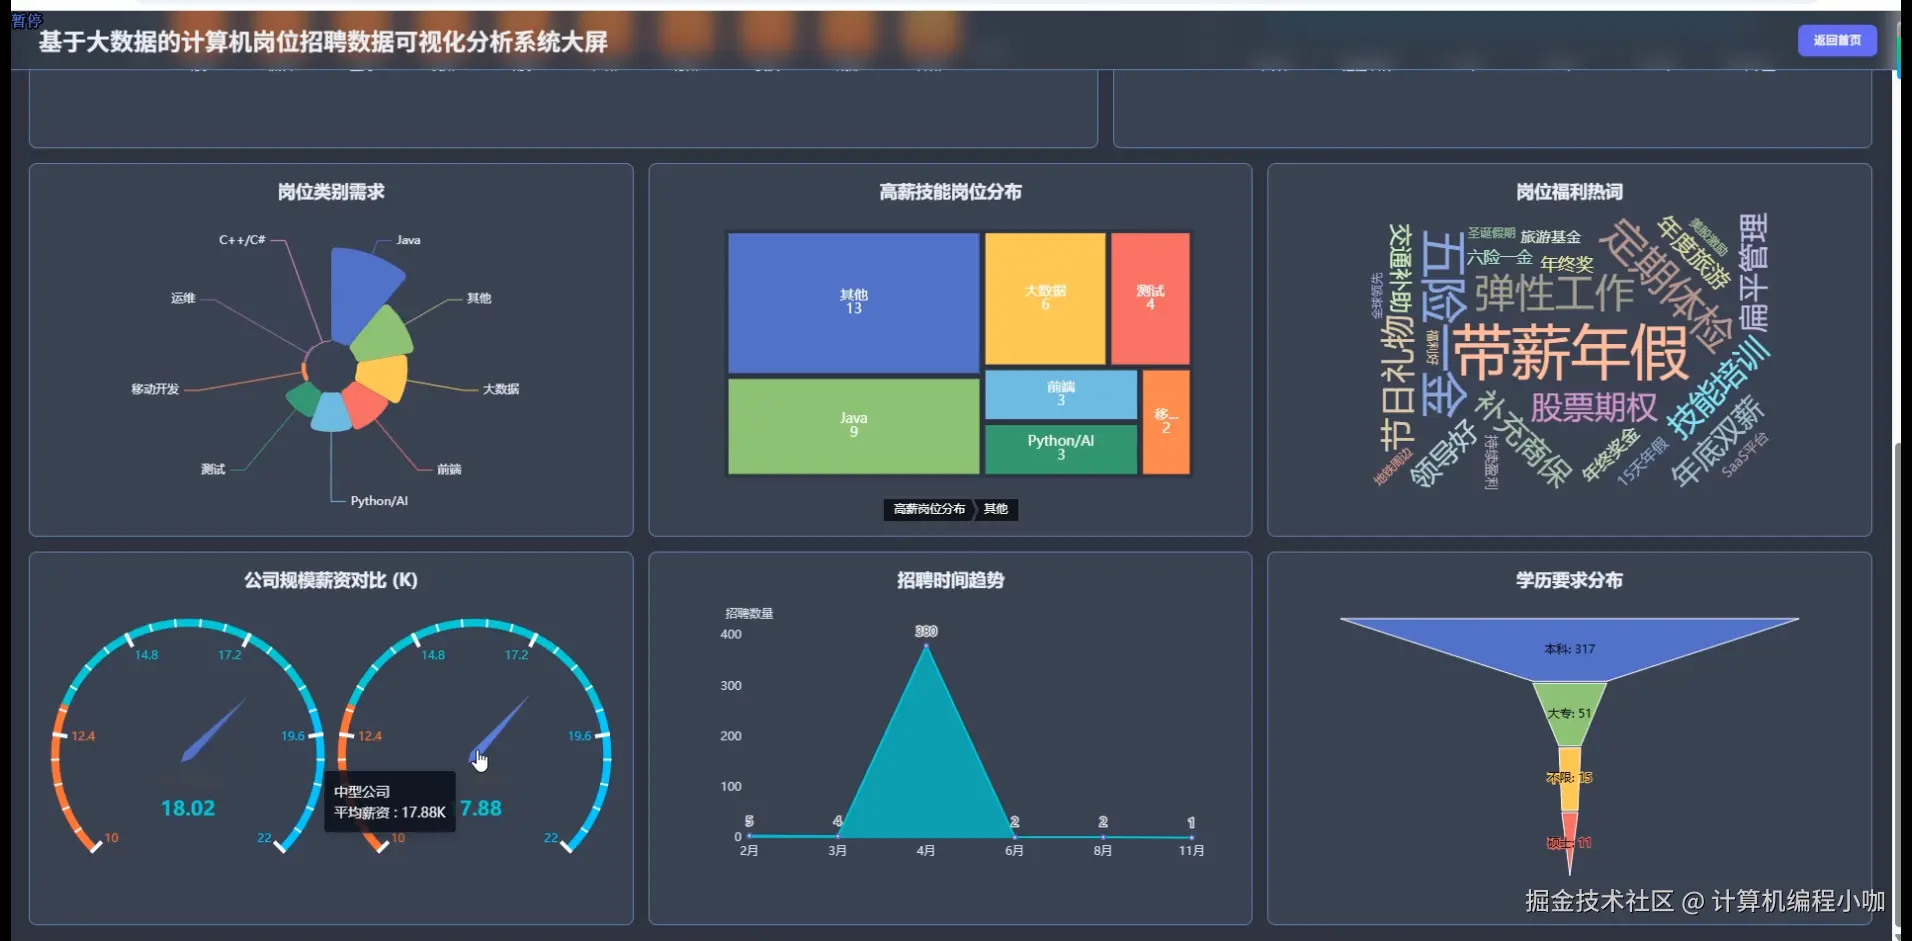Click 定期体检 in the word cloud
The width and height of the screenshot is (1912, 941).
click(x=1666, y=285)
